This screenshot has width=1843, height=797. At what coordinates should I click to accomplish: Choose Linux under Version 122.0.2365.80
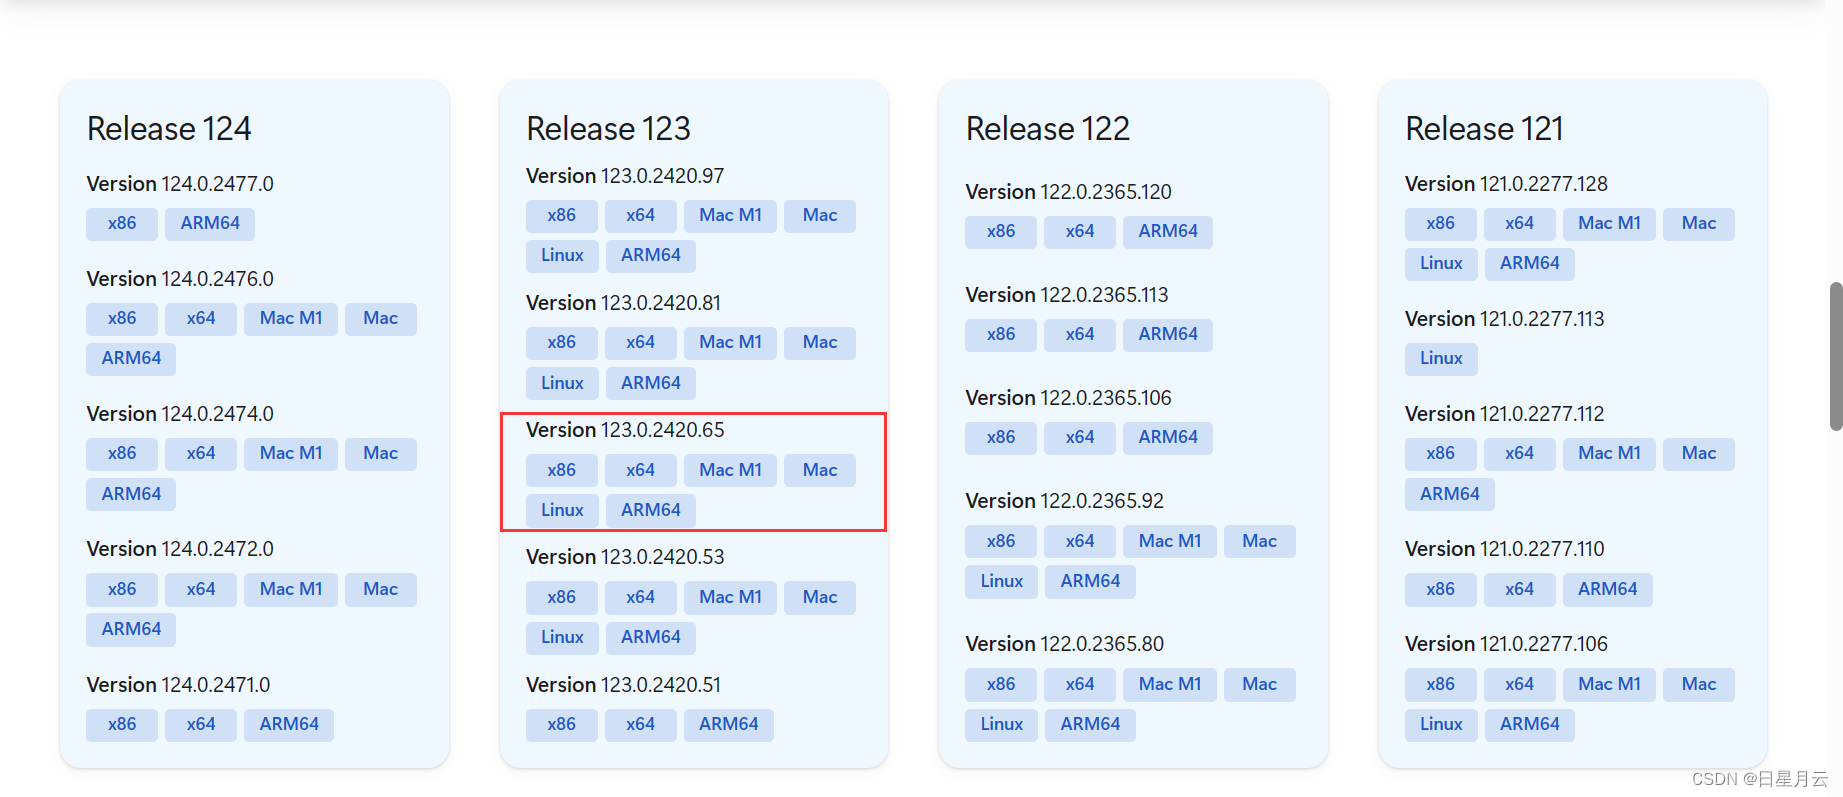[1002, 725]
